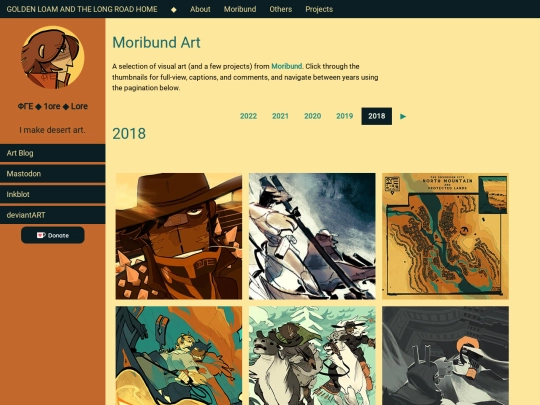
Task: Click the Donate button with the heart cup icon
Action: coord(53,235)
